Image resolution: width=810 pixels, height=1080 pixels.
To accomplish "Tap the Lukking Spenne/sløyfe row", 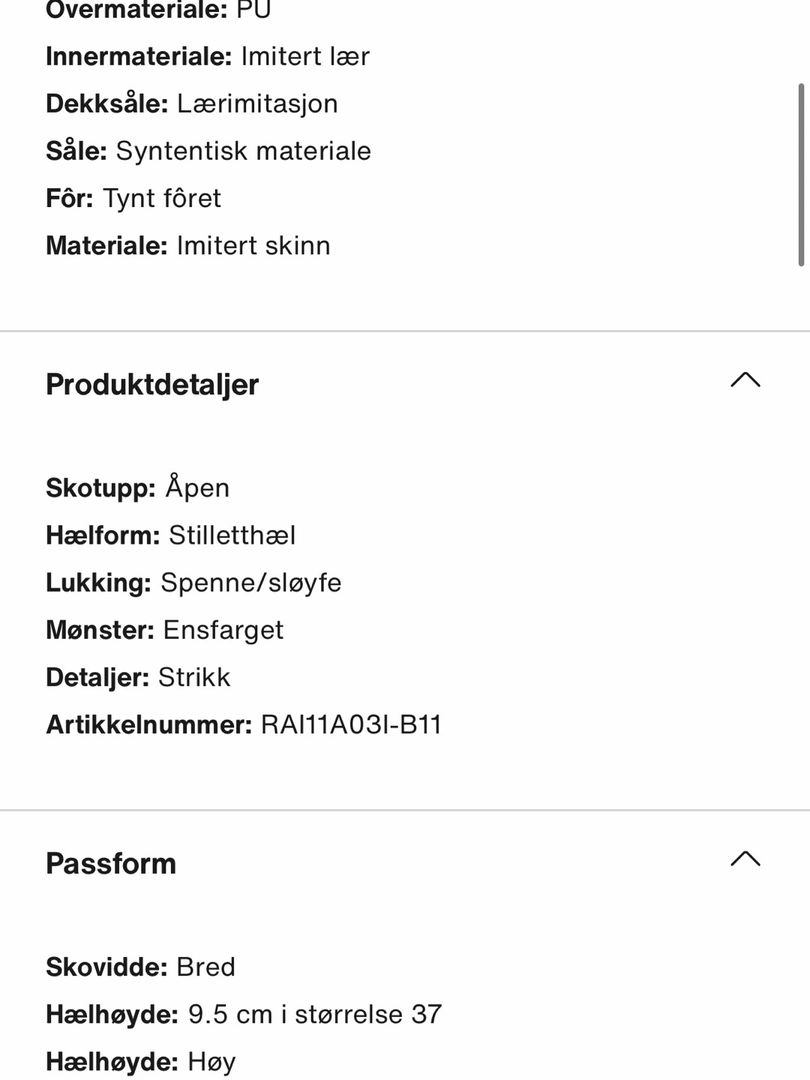I will pos(194,583).
